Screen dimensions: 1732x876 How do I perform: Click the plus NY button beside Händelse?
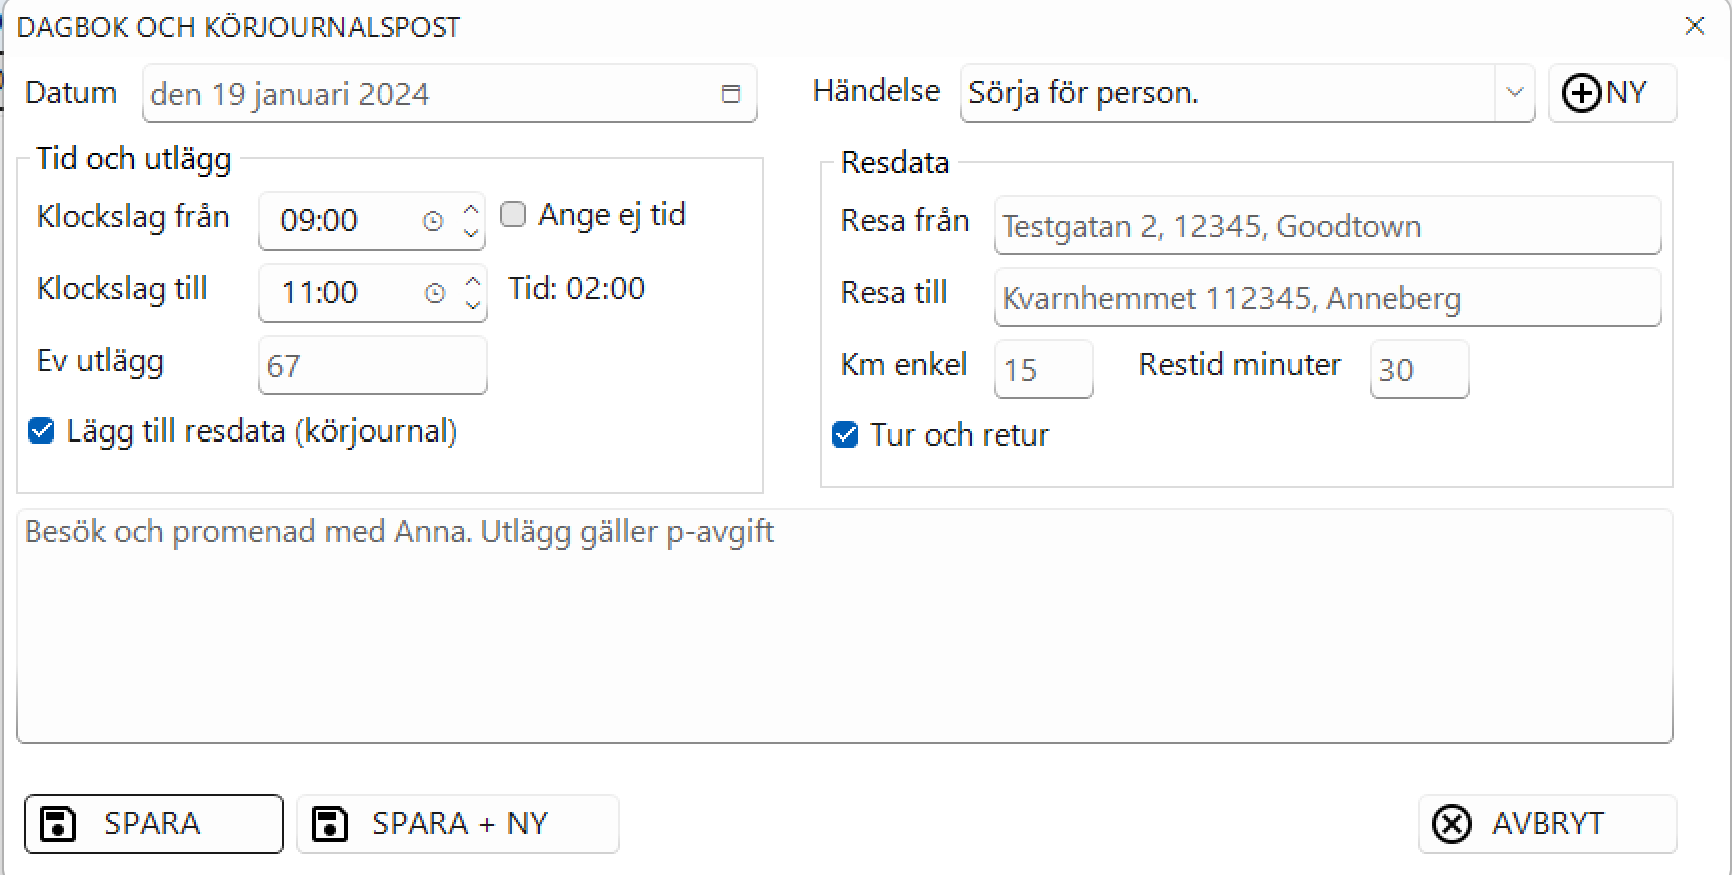tap(1611, 93)
